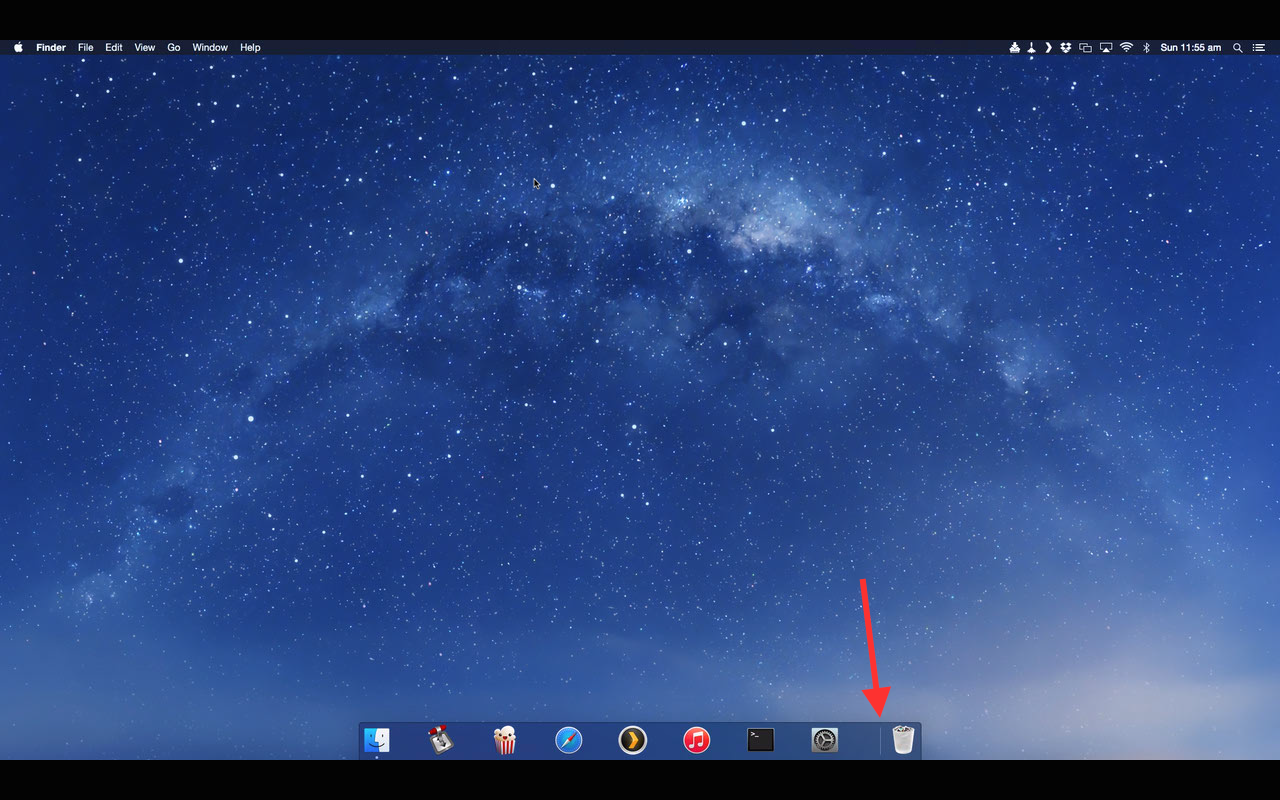
Task: Open the Dropbox menu bar icon
Action: pyautogui.click(x=1066, y=47)
